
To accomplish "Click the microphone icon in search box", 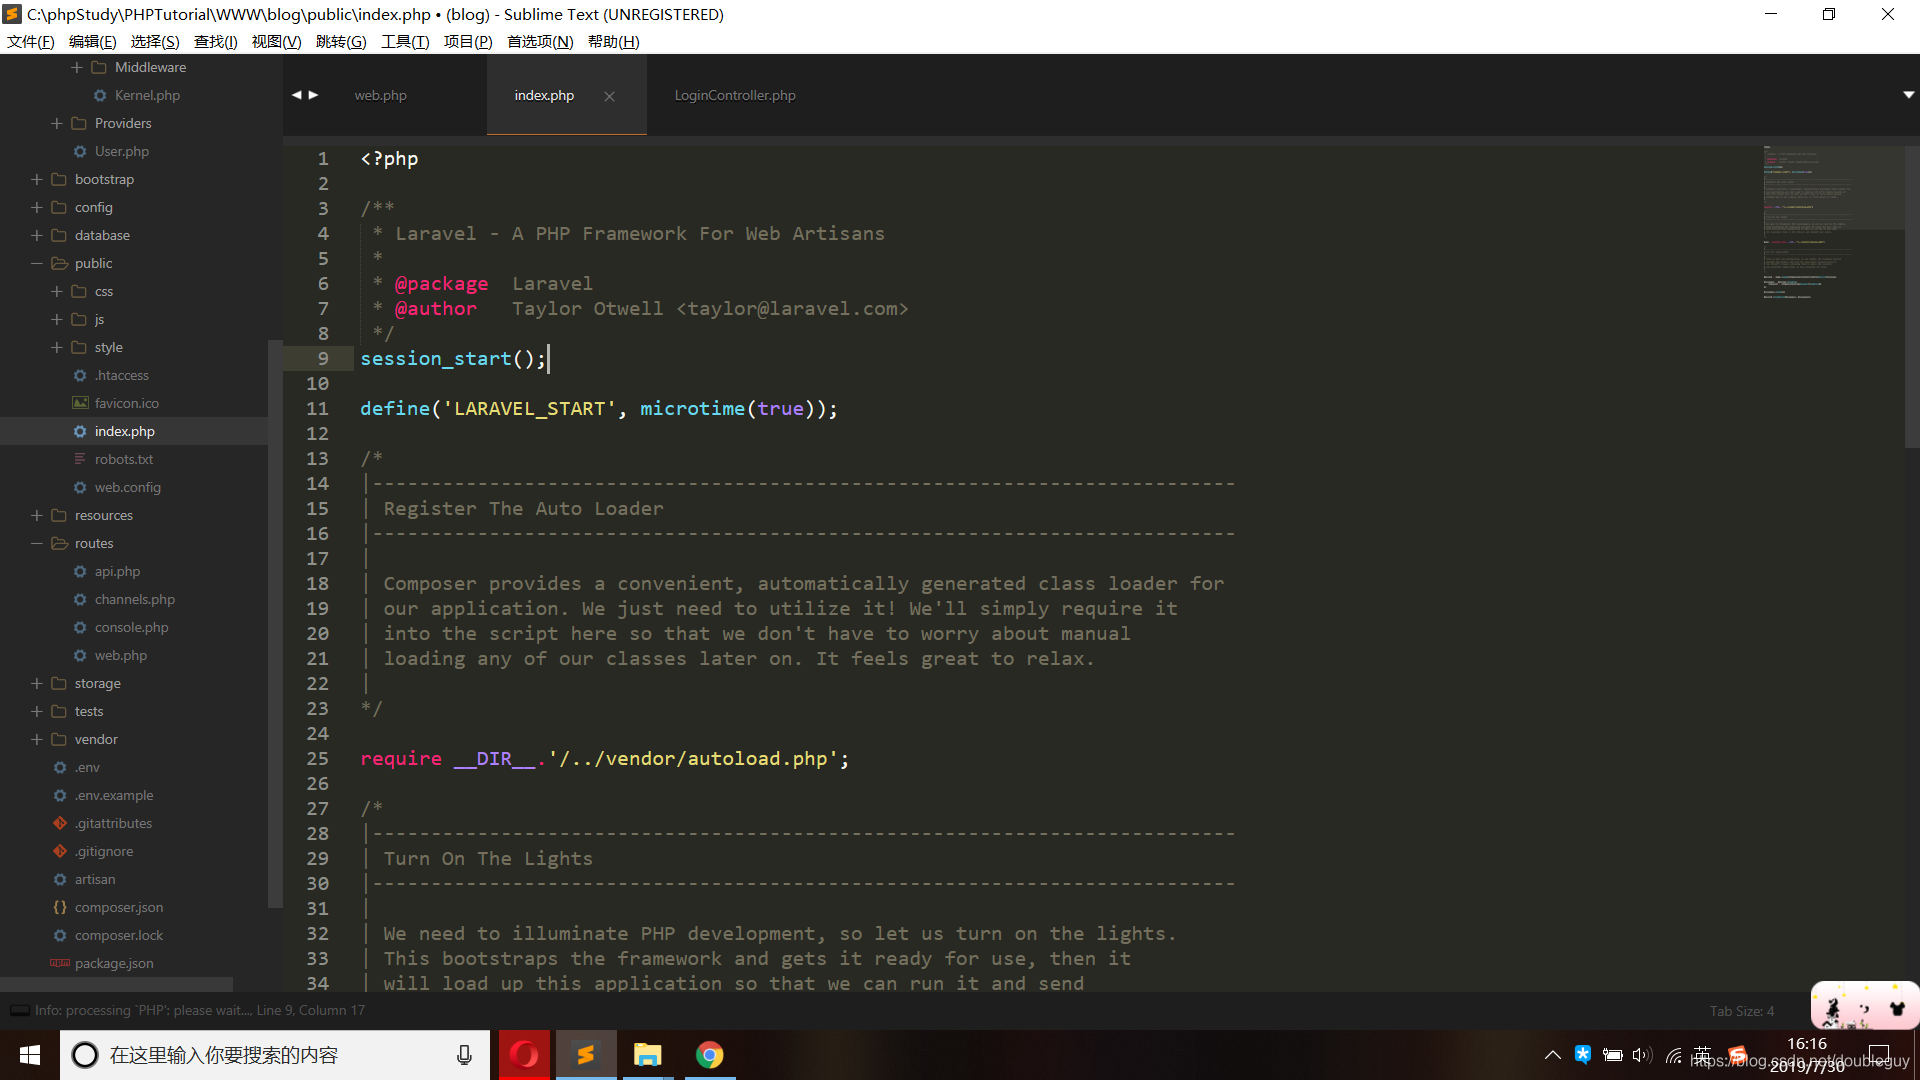I will click(464, 1055).
